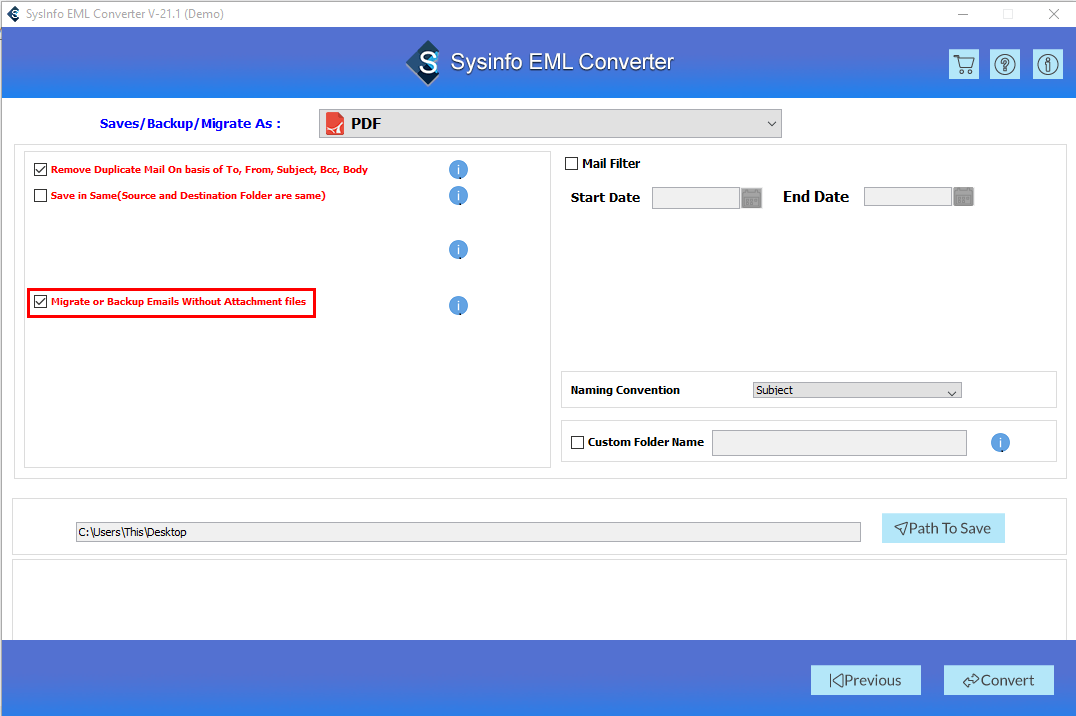1076x716 pixels.
Task: Close the EML Converter window
Action: 1054,14
